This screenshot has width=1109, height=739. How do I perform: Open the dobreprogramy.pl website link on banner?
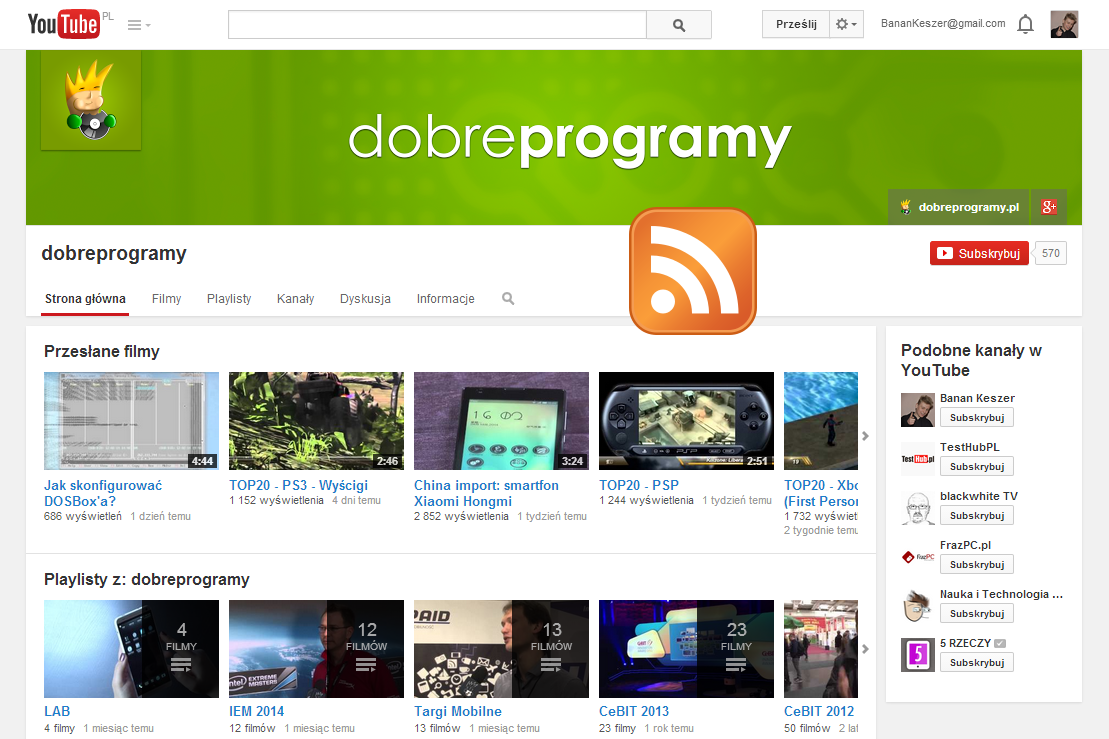pos(960,207)
